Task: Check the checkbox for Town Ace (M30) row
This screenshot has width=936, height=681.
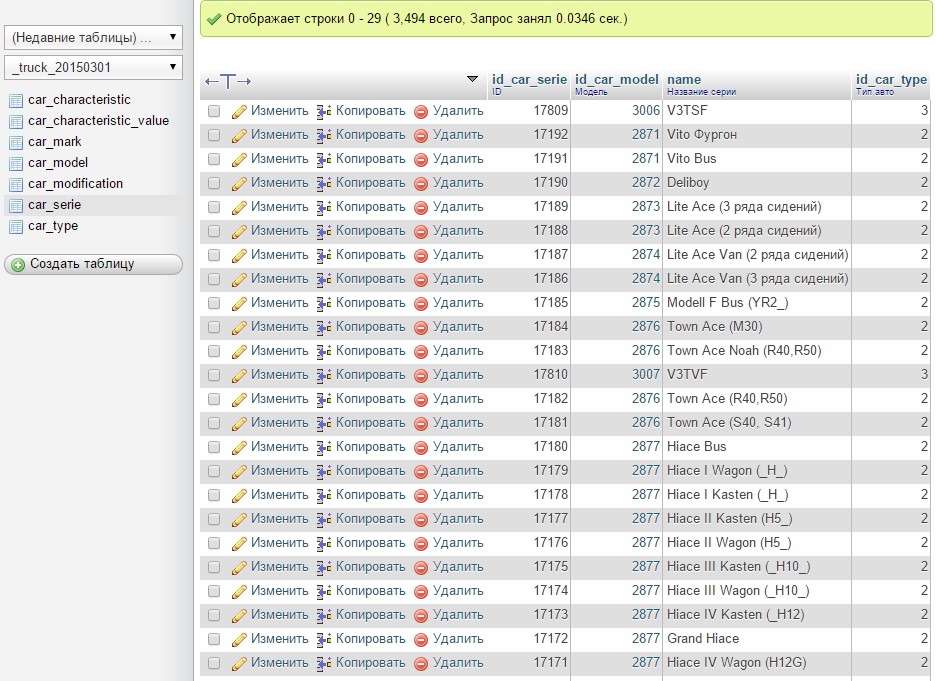Action: (x=214, y=327)
